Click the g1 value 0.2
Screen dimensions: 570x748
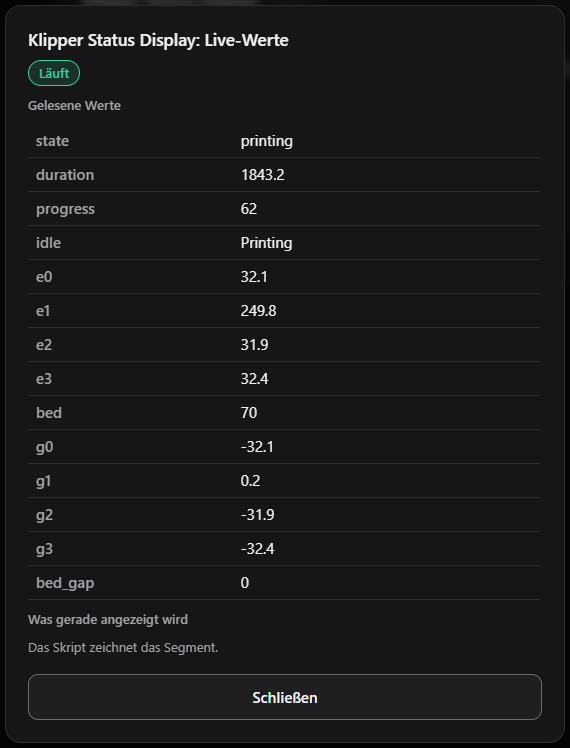(250, 480)
